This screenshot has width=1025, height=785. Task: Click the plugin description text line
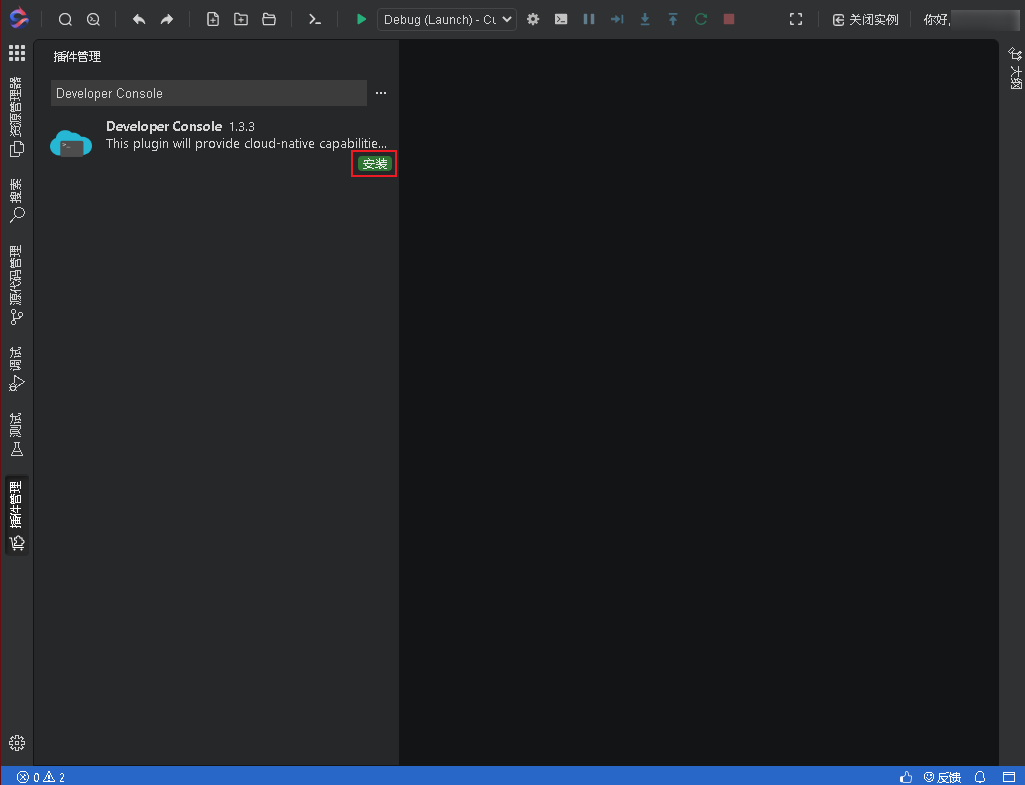(246, 144)
